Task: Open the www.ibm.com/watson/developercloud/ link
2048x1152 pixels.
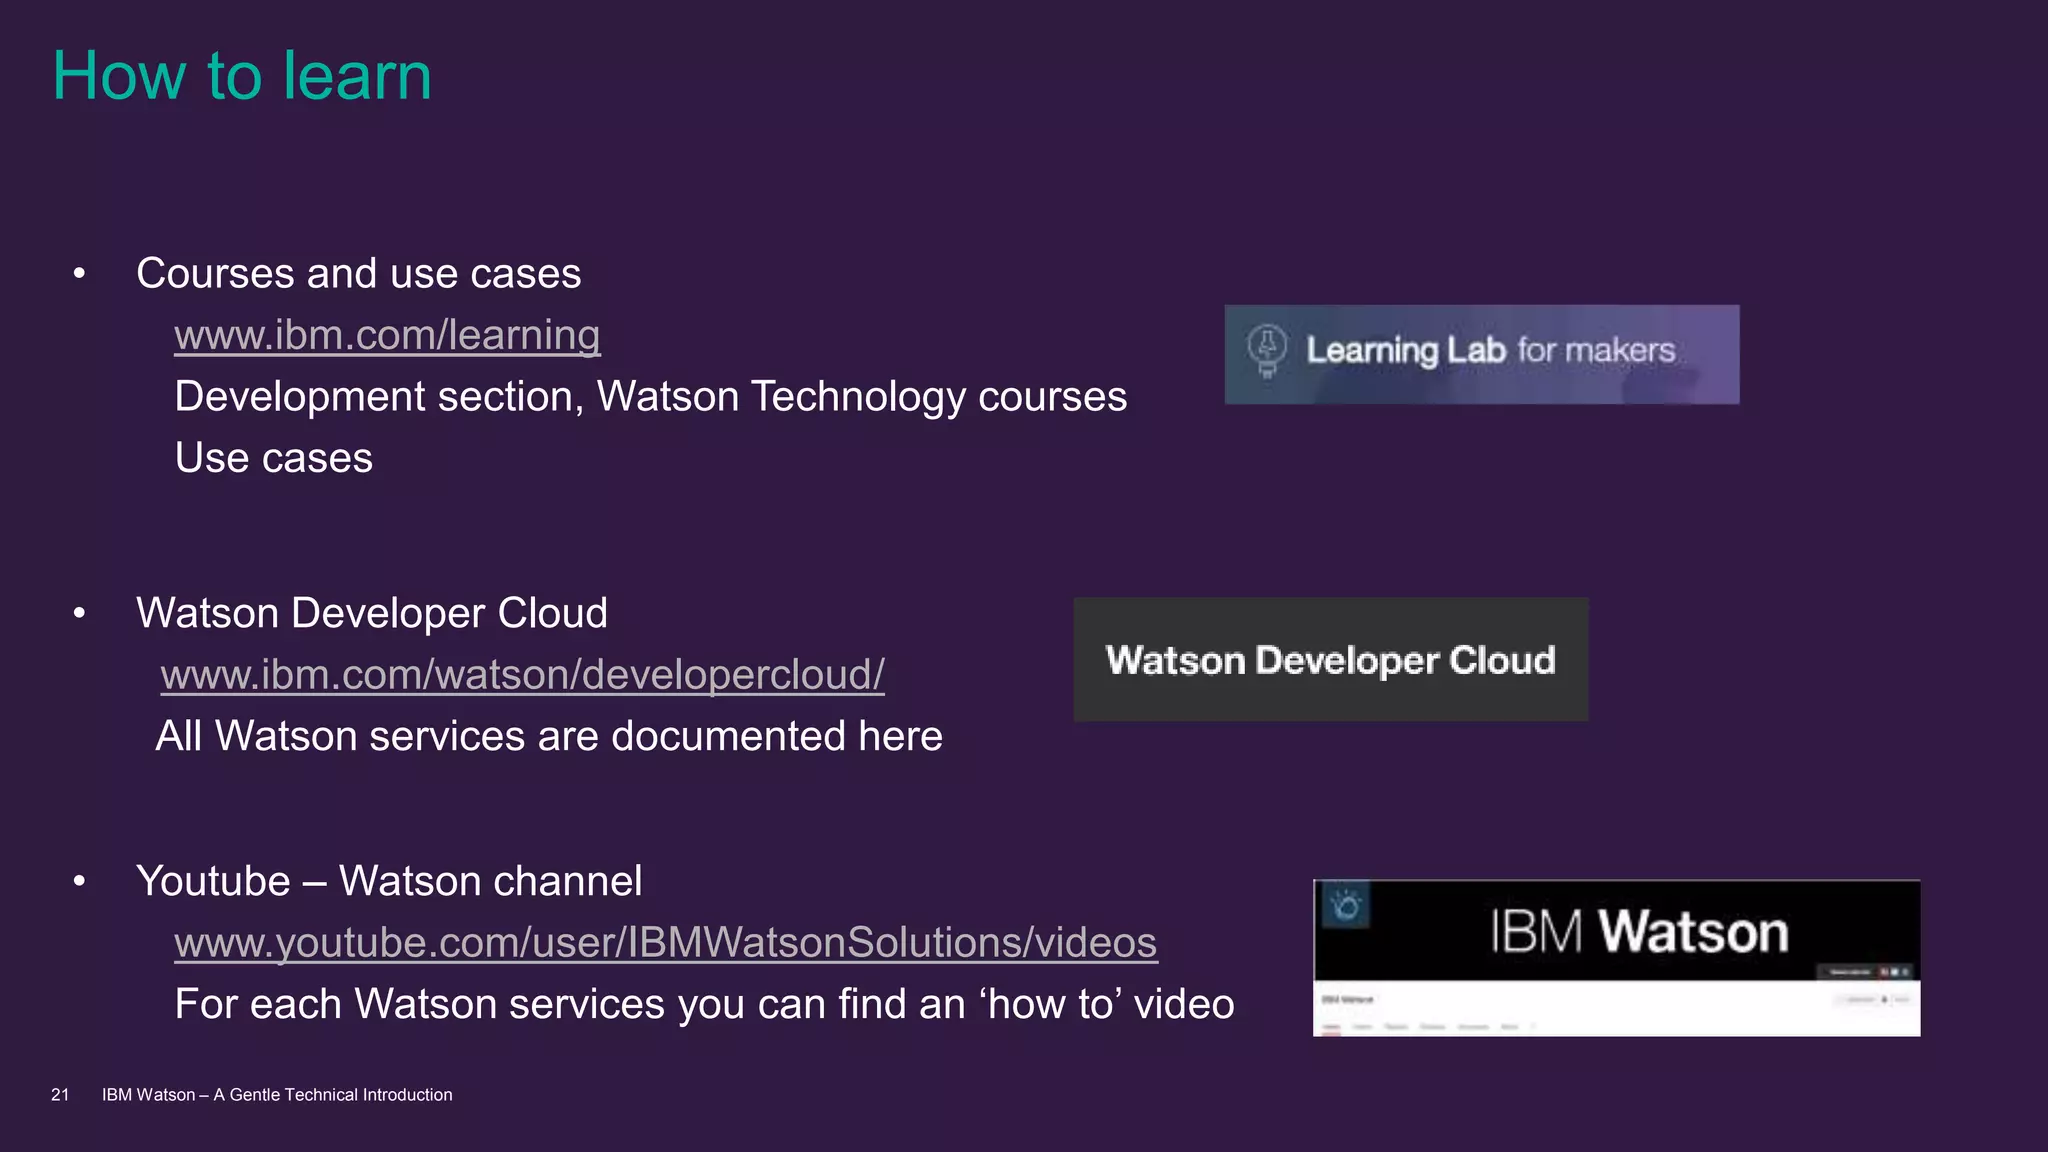Action: [522, 675]
